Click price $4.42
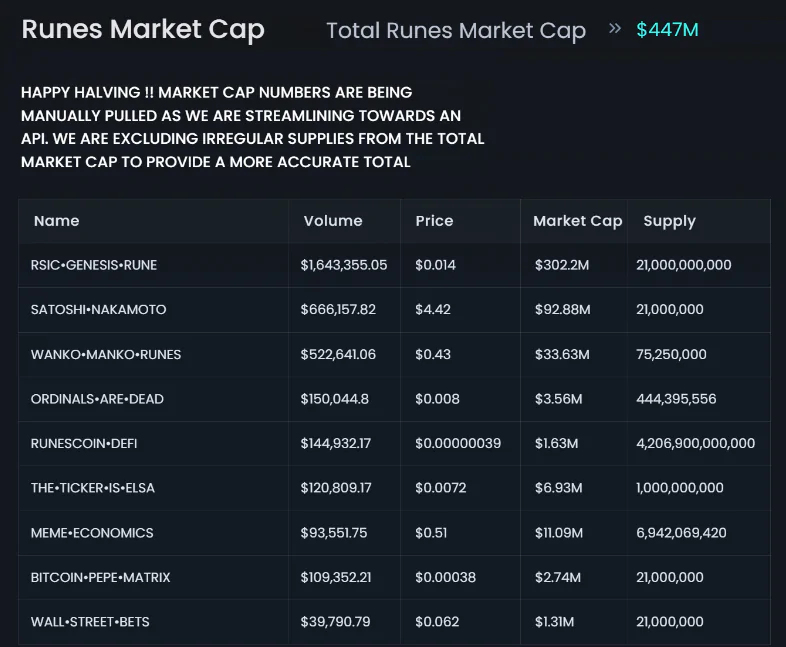 pyautogui.click(x=433, y=310)
